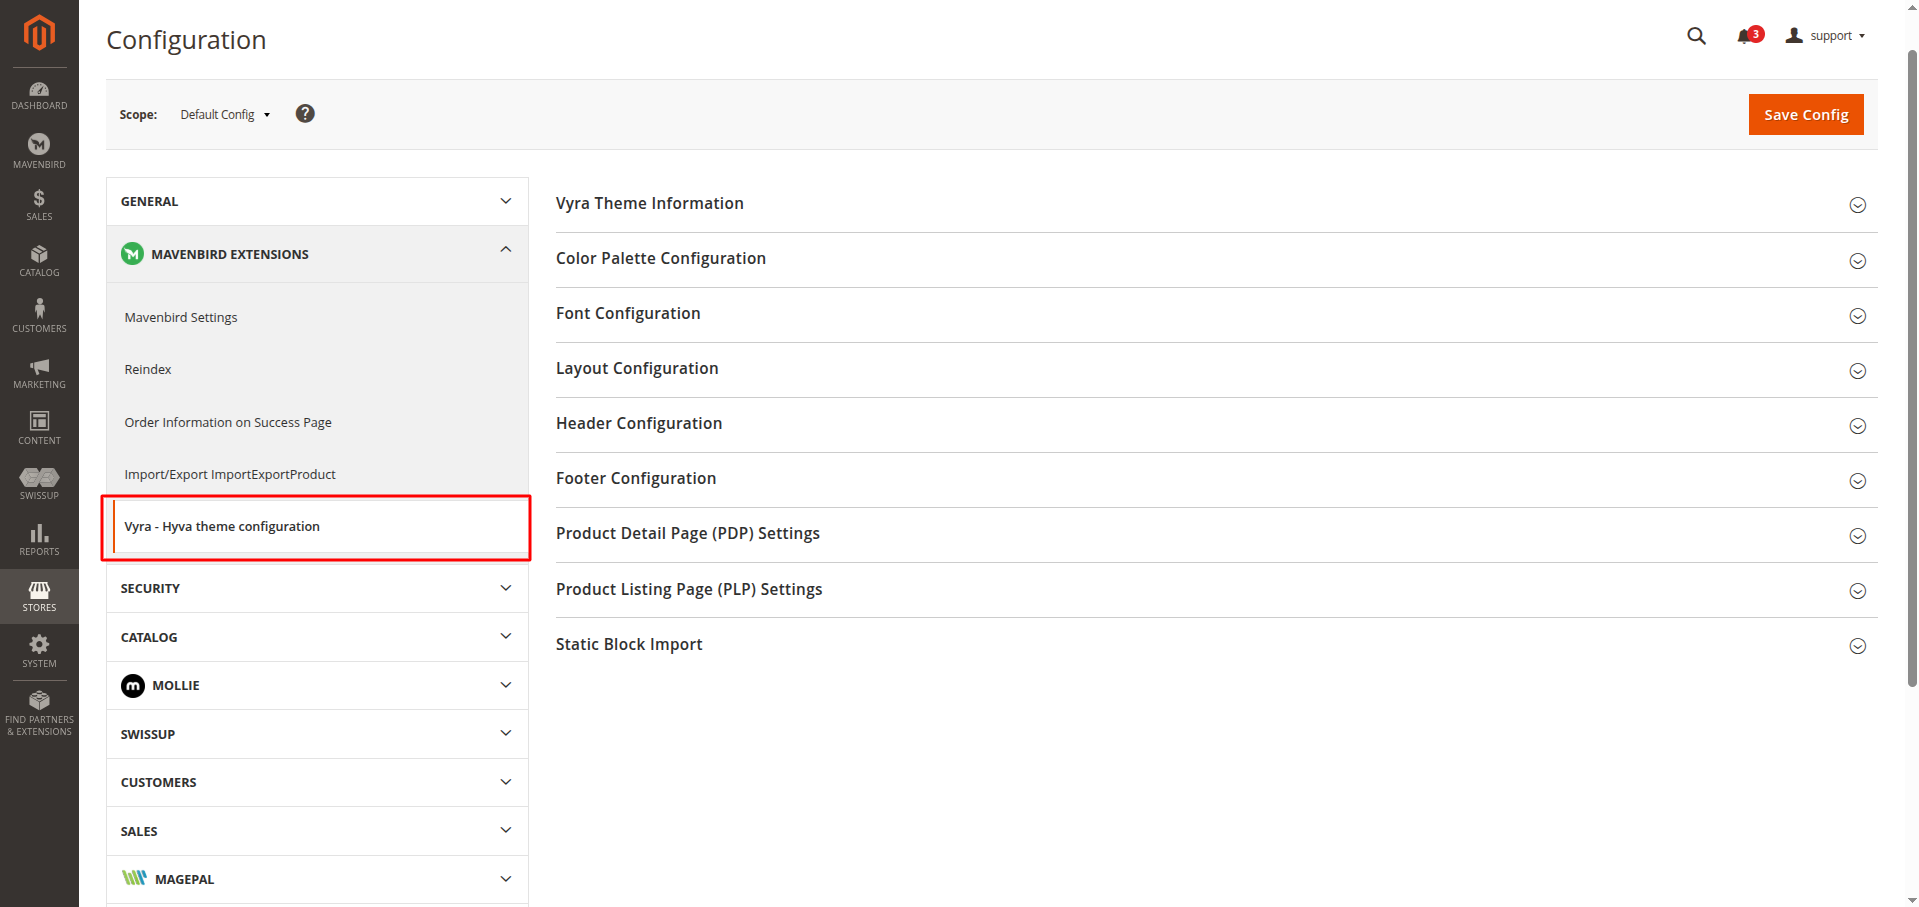Open the Default Config scope dropdown
1919x907 pixels.
(225, 115)
